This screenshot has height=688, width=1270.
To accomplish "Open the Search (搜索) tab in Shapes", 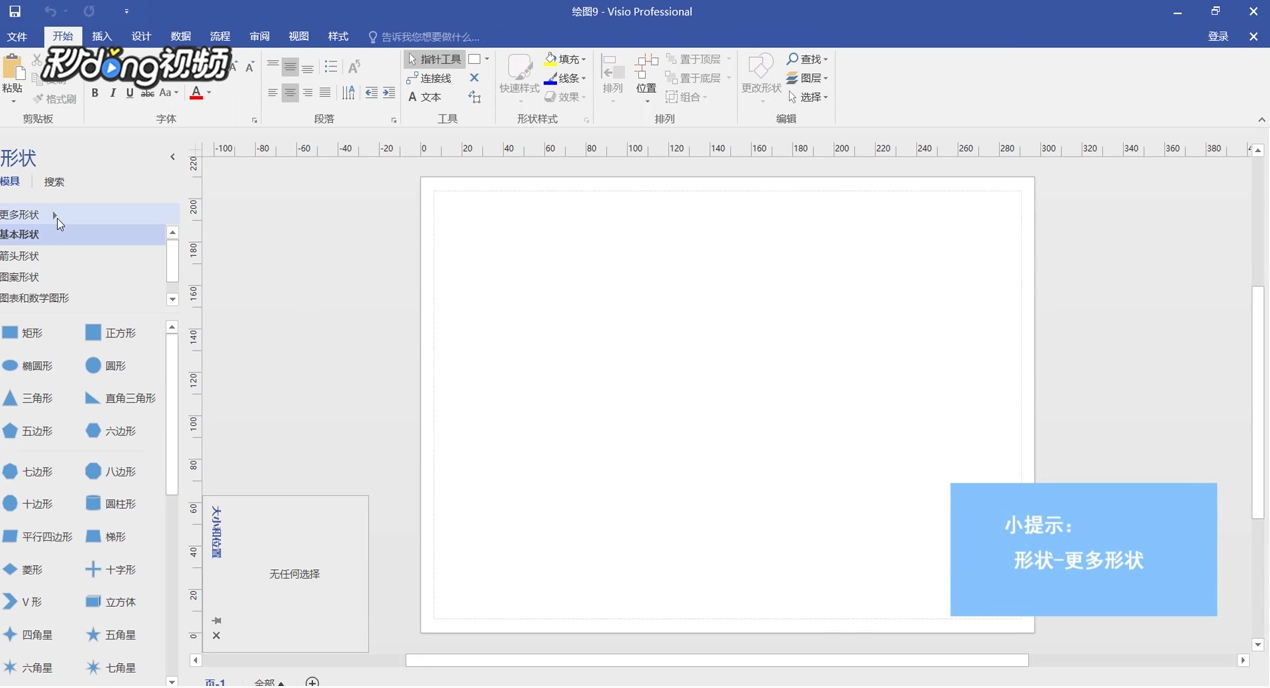I will tap(54, 182).
